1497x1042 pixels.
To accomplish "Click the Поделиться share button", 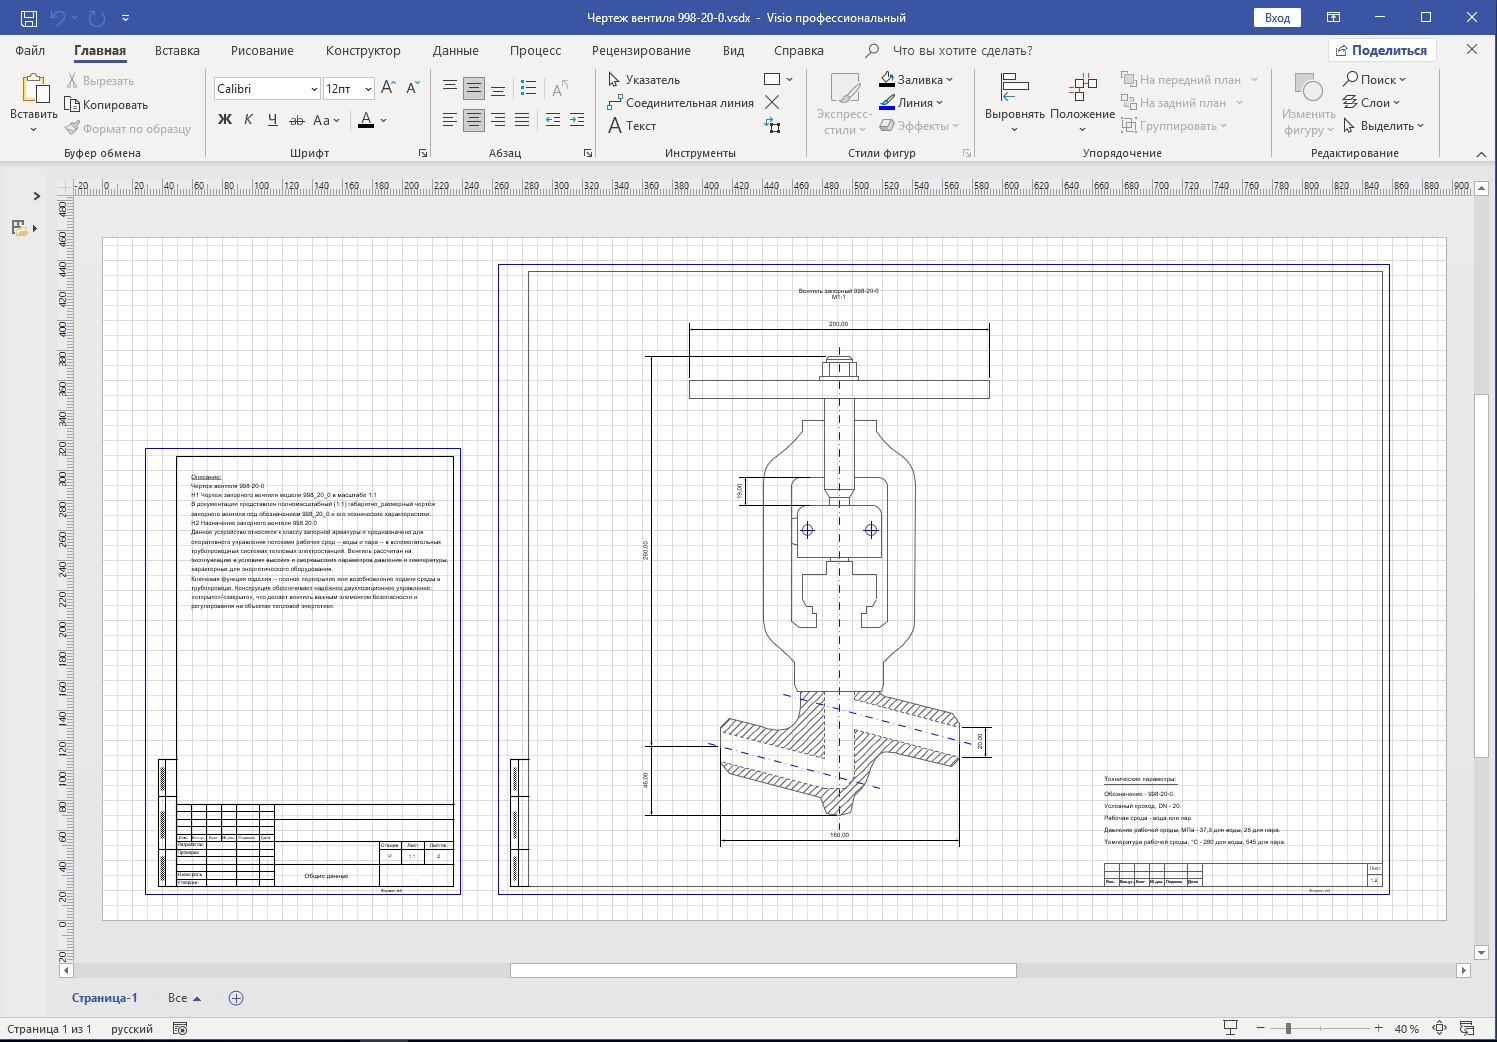I will point(1381,50).
